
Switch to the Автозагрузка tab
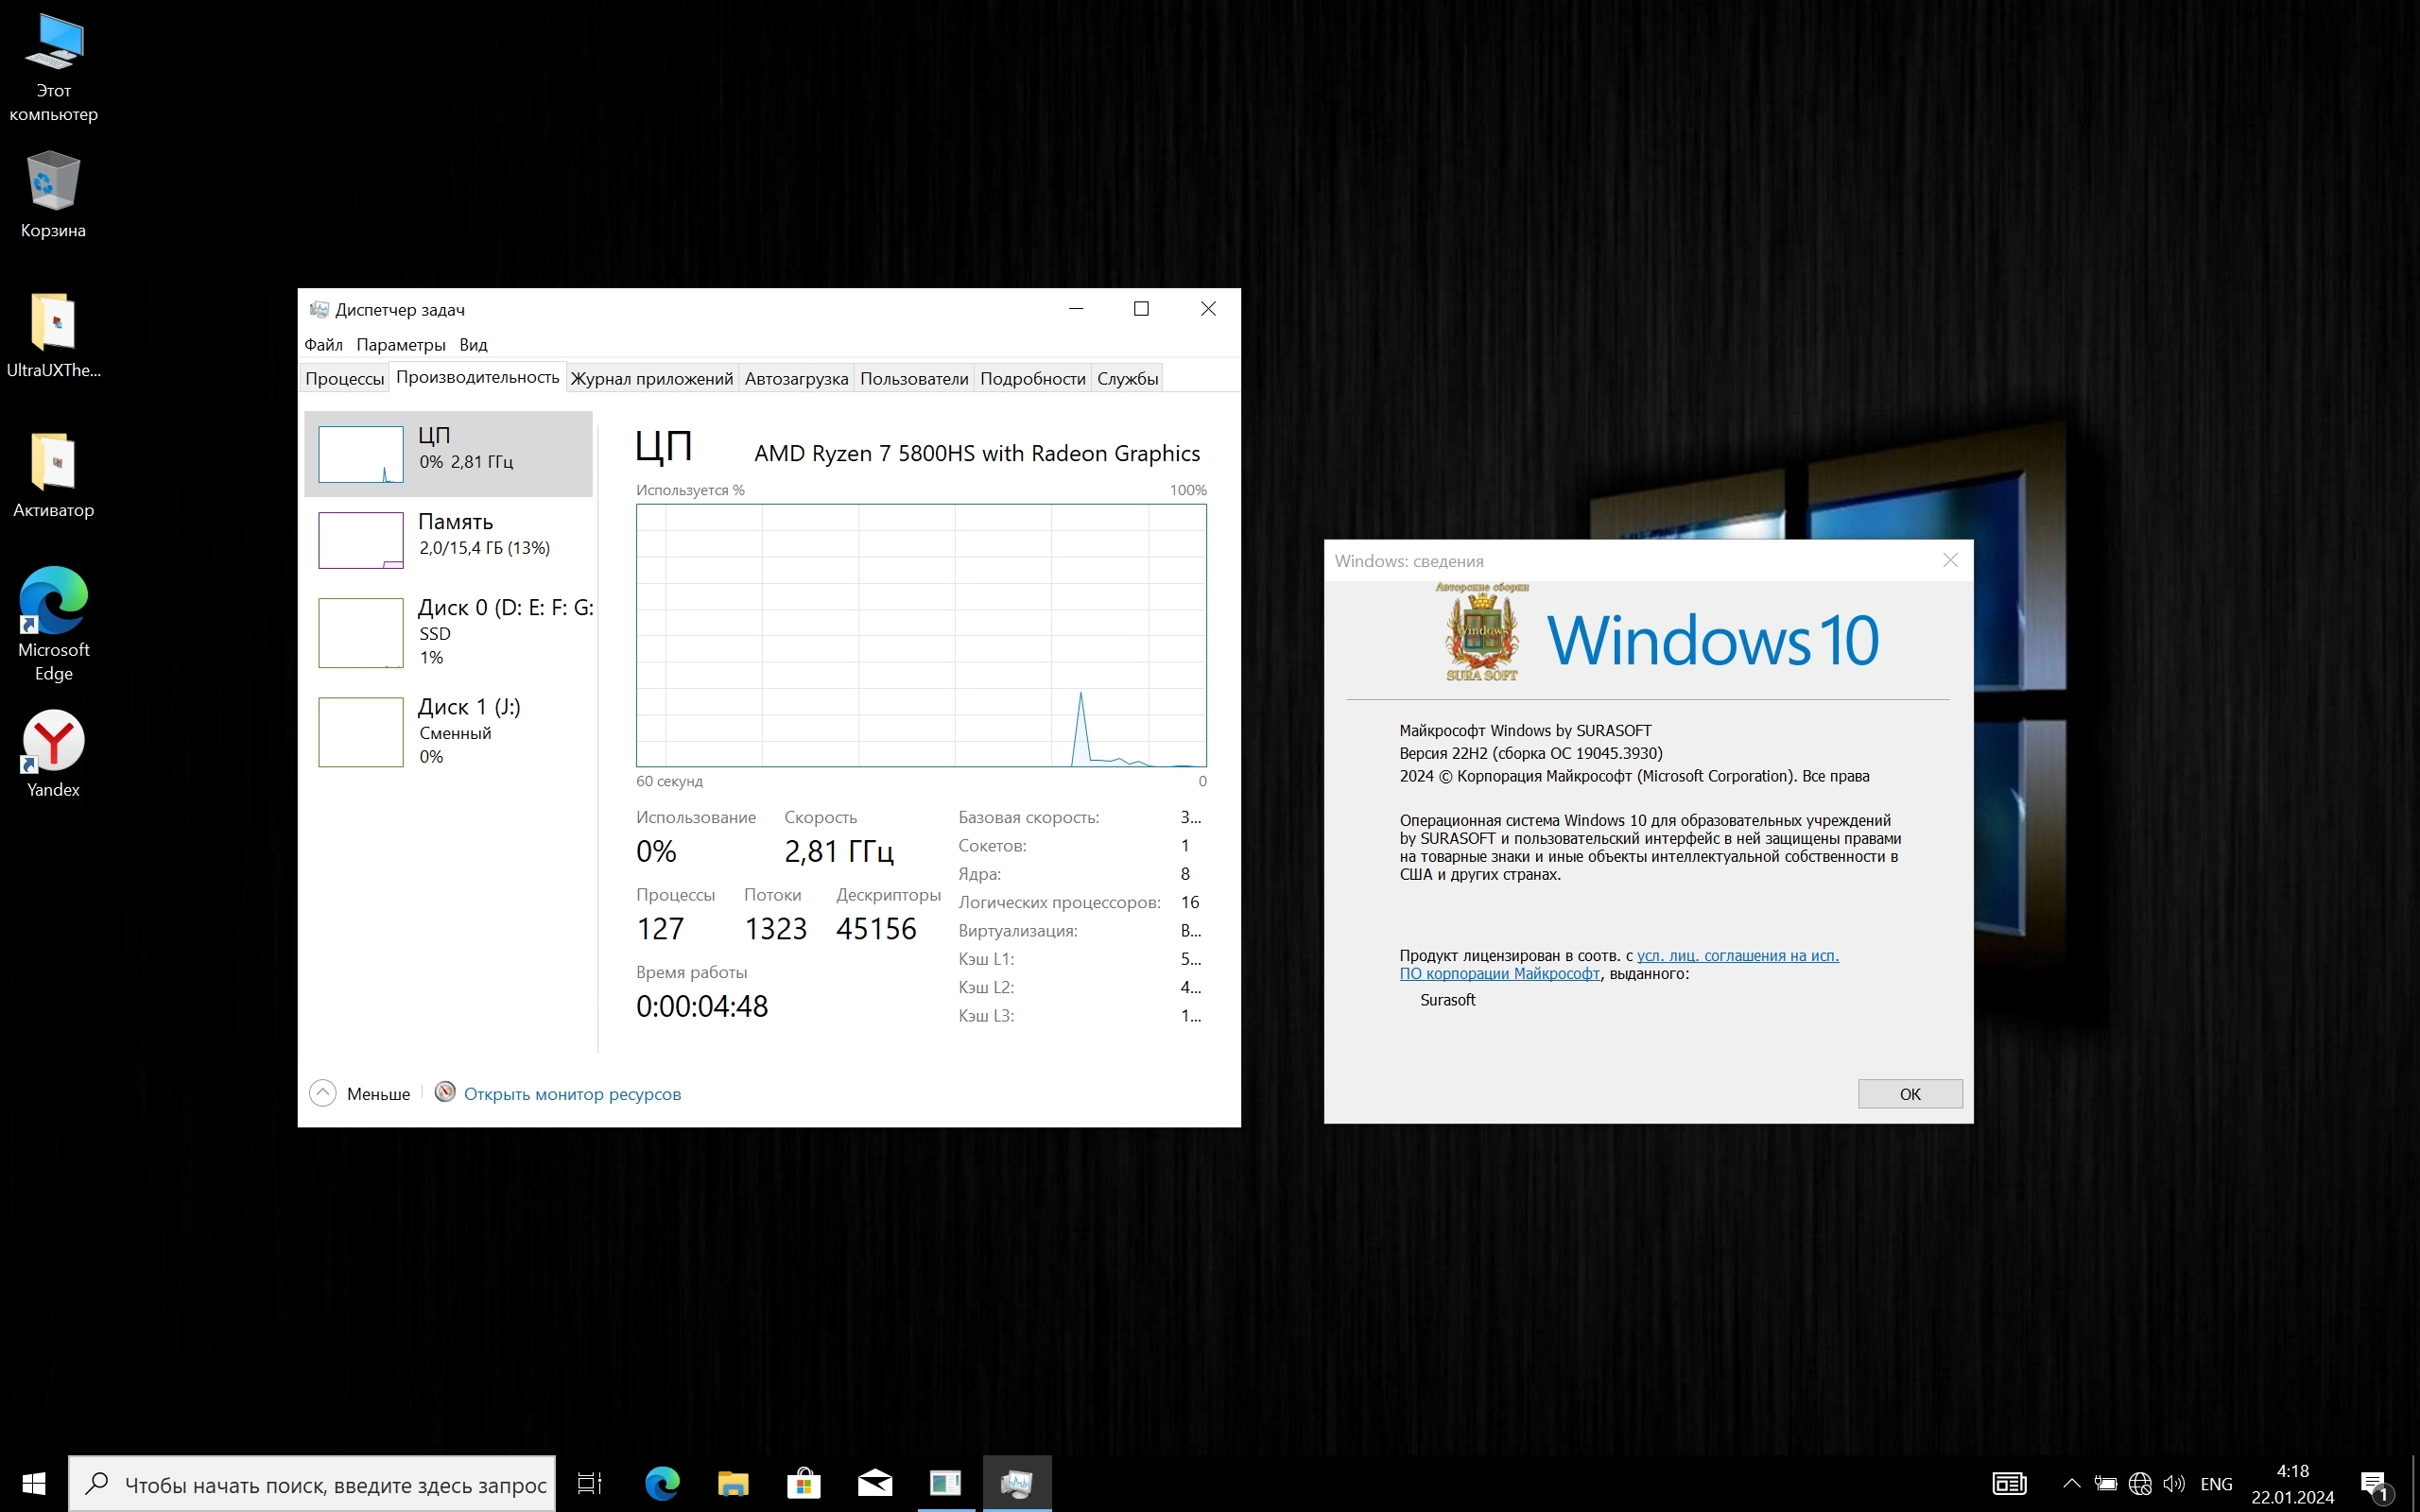click(x=796, y=379)
